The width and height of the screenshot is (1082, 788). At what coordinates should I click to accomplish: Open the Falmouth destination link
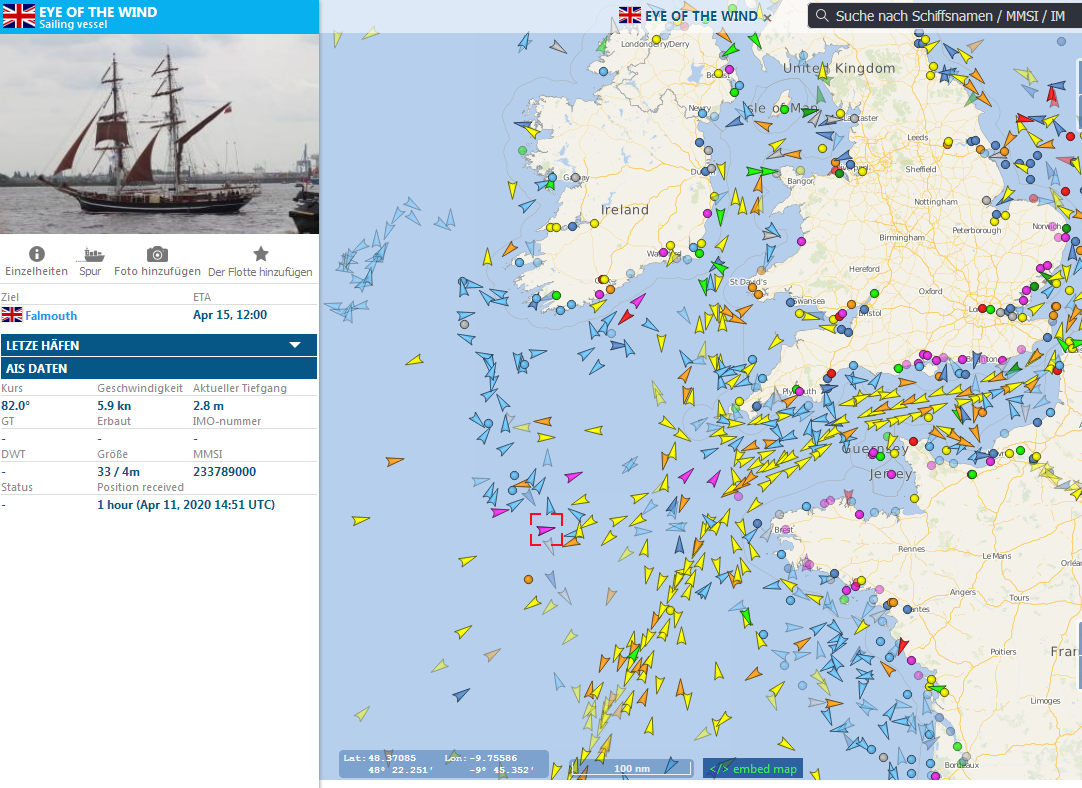(x=51, y=315)
